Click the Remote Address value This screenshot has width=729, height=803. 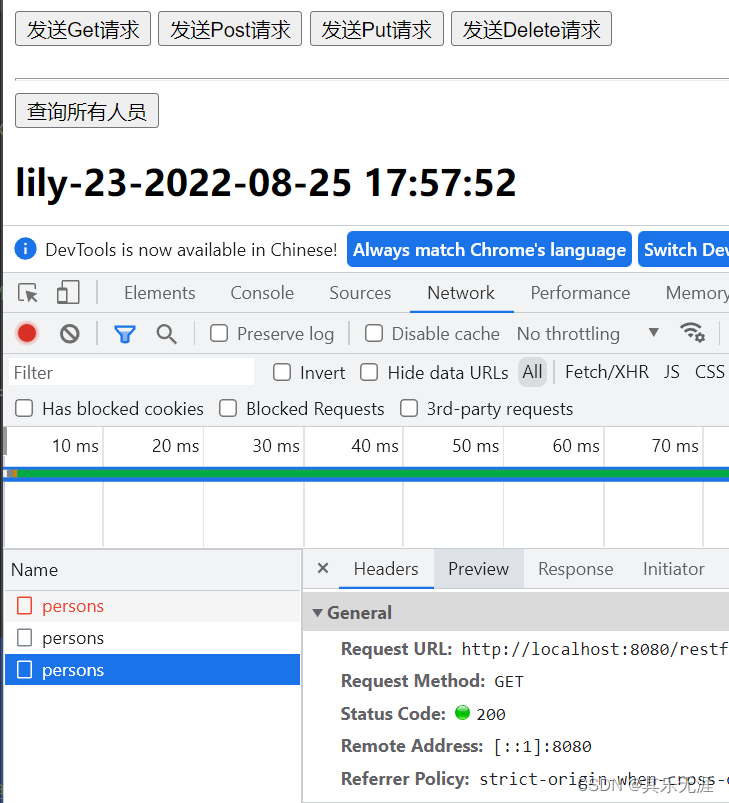point(542,747)
